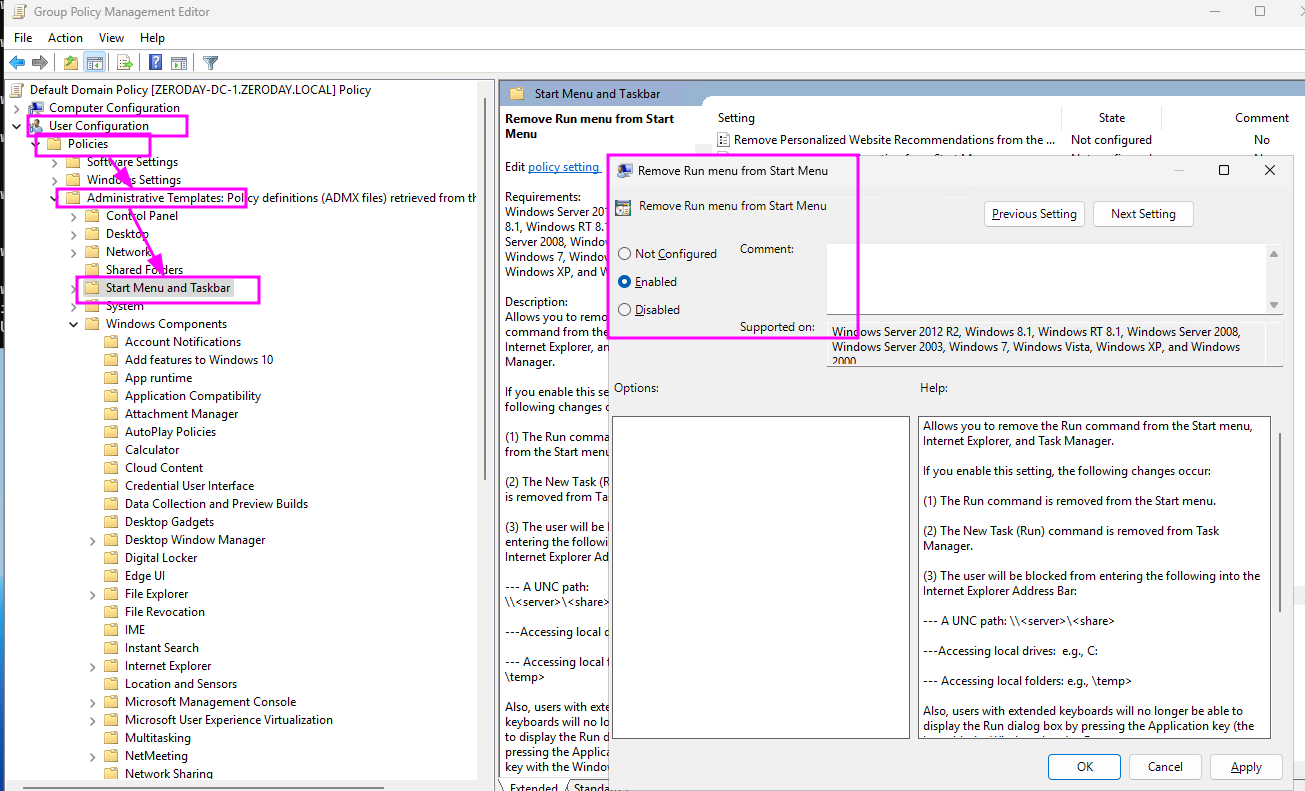1305x791 pixels.
Task: Expand the Software Settings node
Action: click(x=54, y=162)
